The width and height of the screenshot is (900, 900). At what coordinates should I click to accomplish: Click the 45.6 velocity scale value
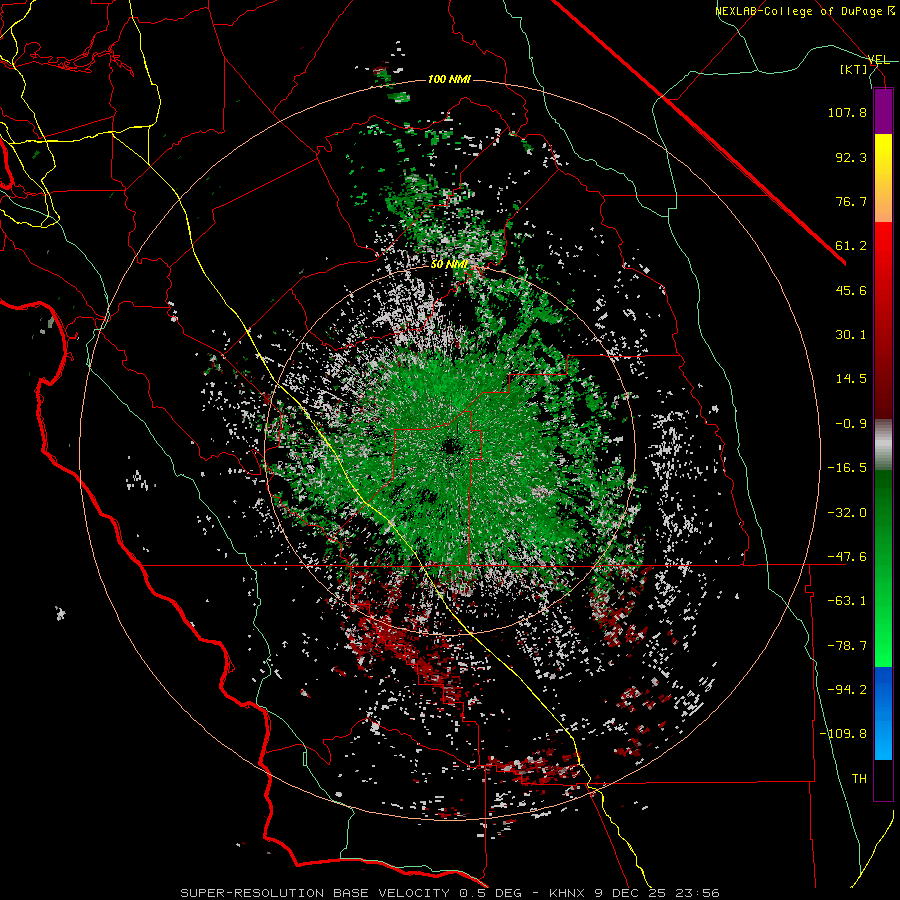851,290
